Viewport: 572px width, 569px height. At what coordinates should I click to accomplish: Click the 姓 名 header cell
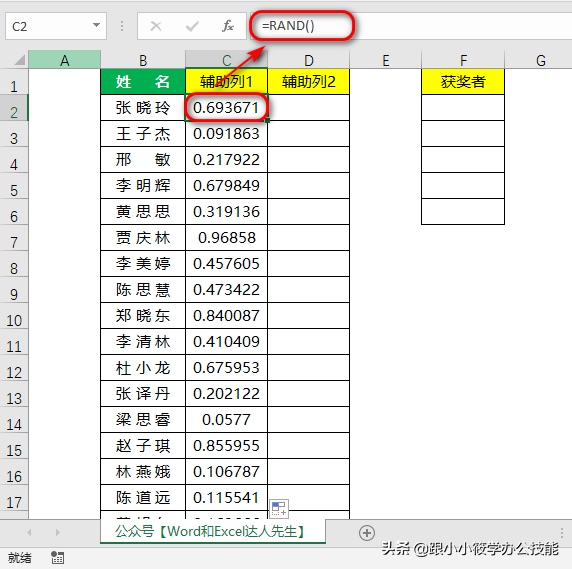pos(143,82)
